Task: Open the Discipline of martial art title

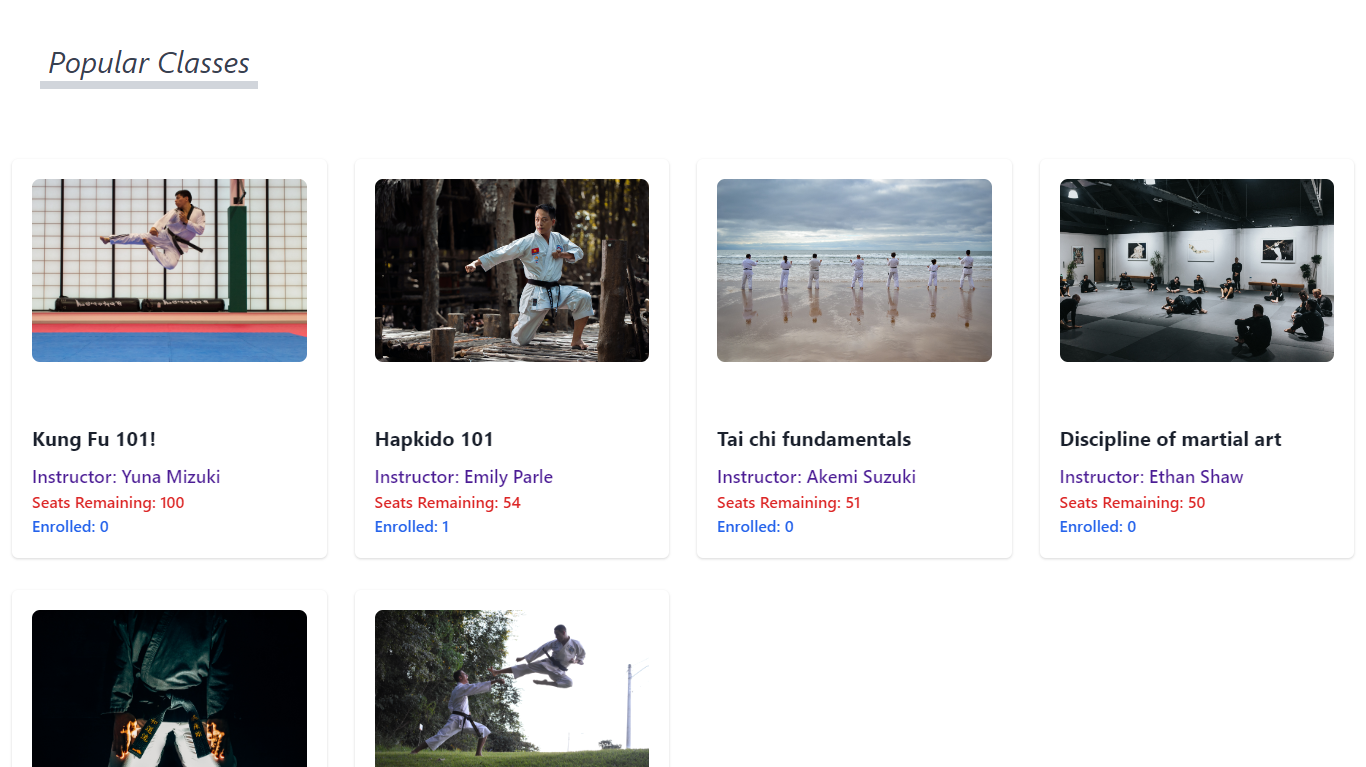Action: click(1170, 439)
